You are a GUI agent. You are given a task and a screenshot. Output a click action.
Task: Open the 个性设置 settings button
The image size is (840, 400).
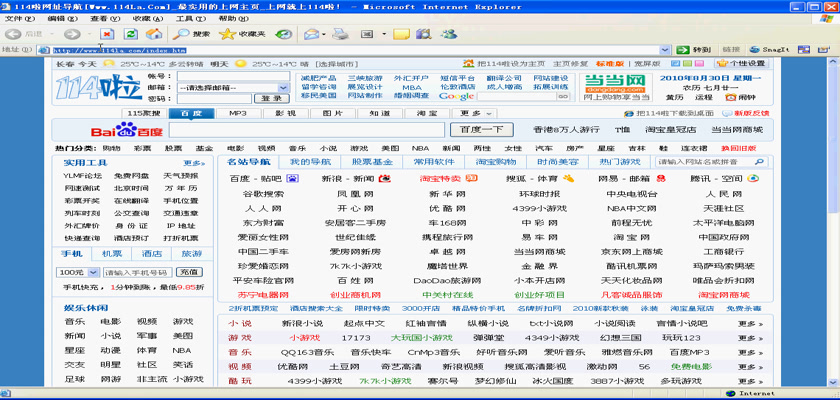(x=741, y=63)
